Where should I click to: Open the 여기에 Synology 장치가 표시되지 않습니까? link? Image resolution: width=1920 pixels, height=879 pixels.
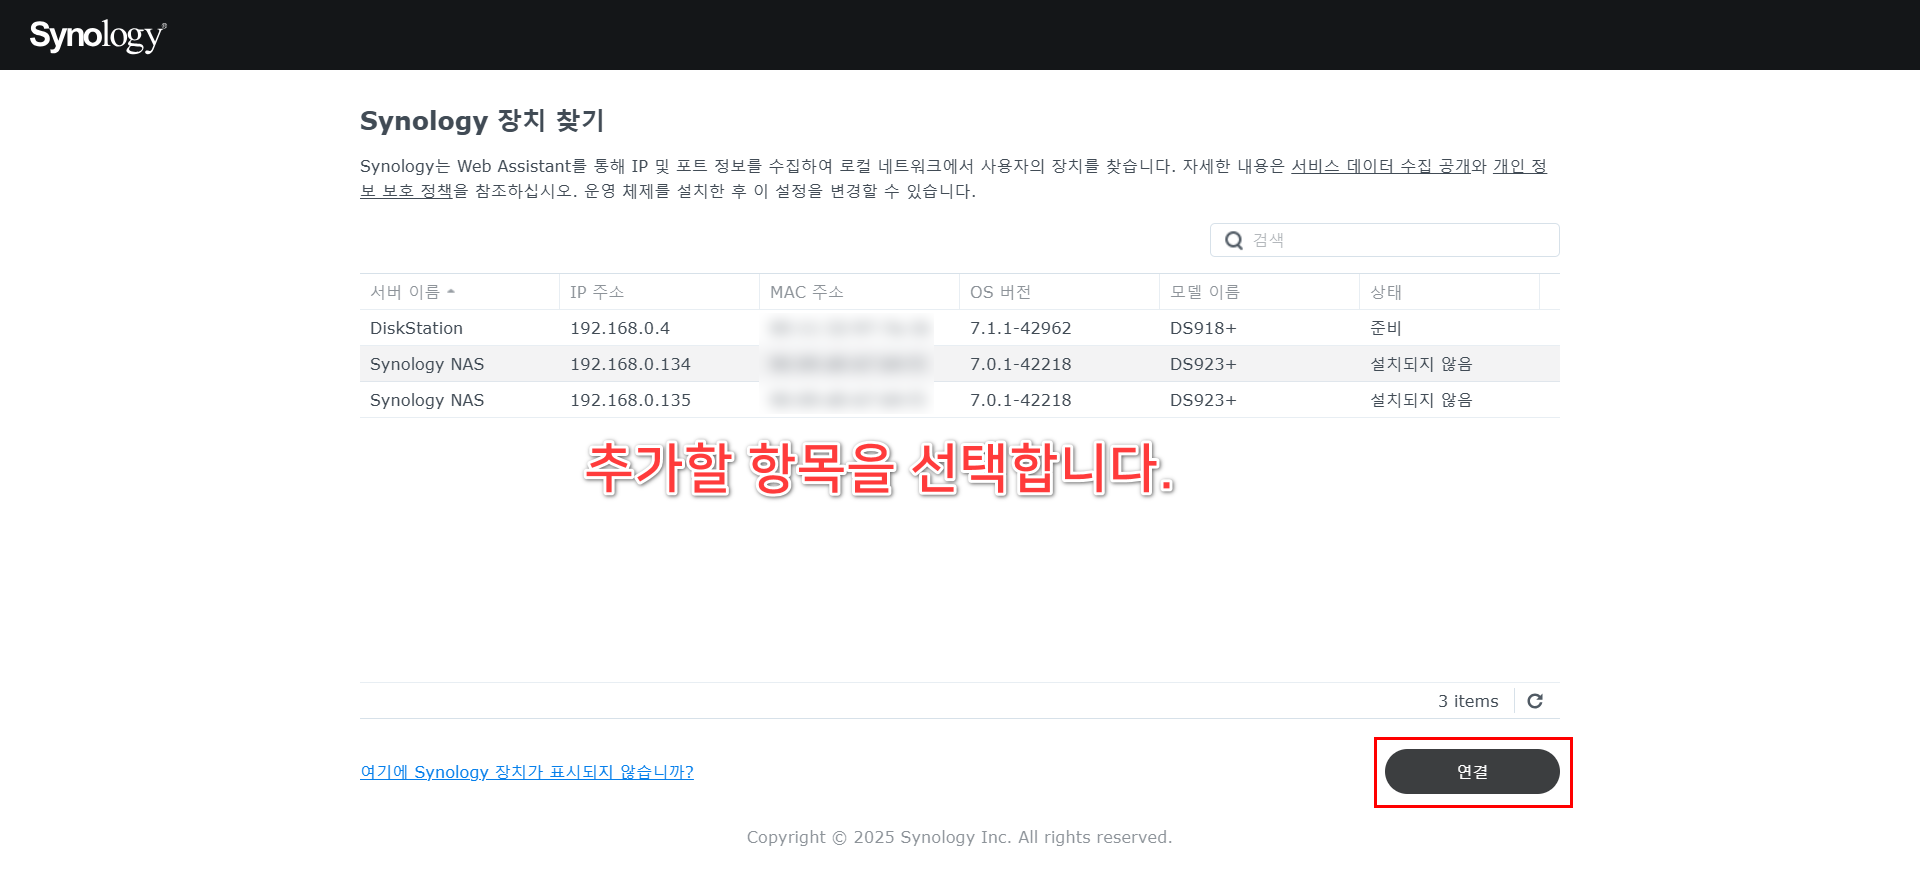[x=527, y=772]
